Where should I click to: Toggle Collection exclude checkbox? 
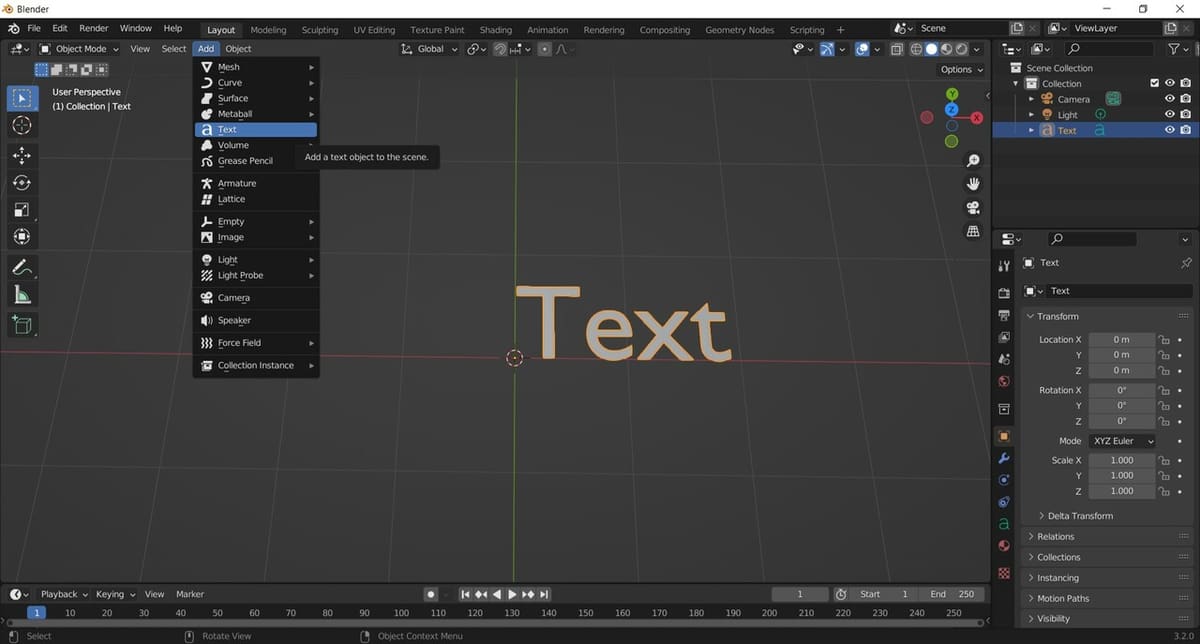pos(1155,83)
